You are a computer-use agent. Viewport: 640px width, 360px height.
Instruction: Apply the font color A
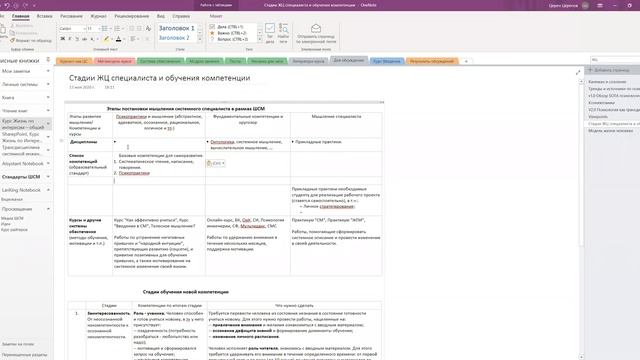118,39
